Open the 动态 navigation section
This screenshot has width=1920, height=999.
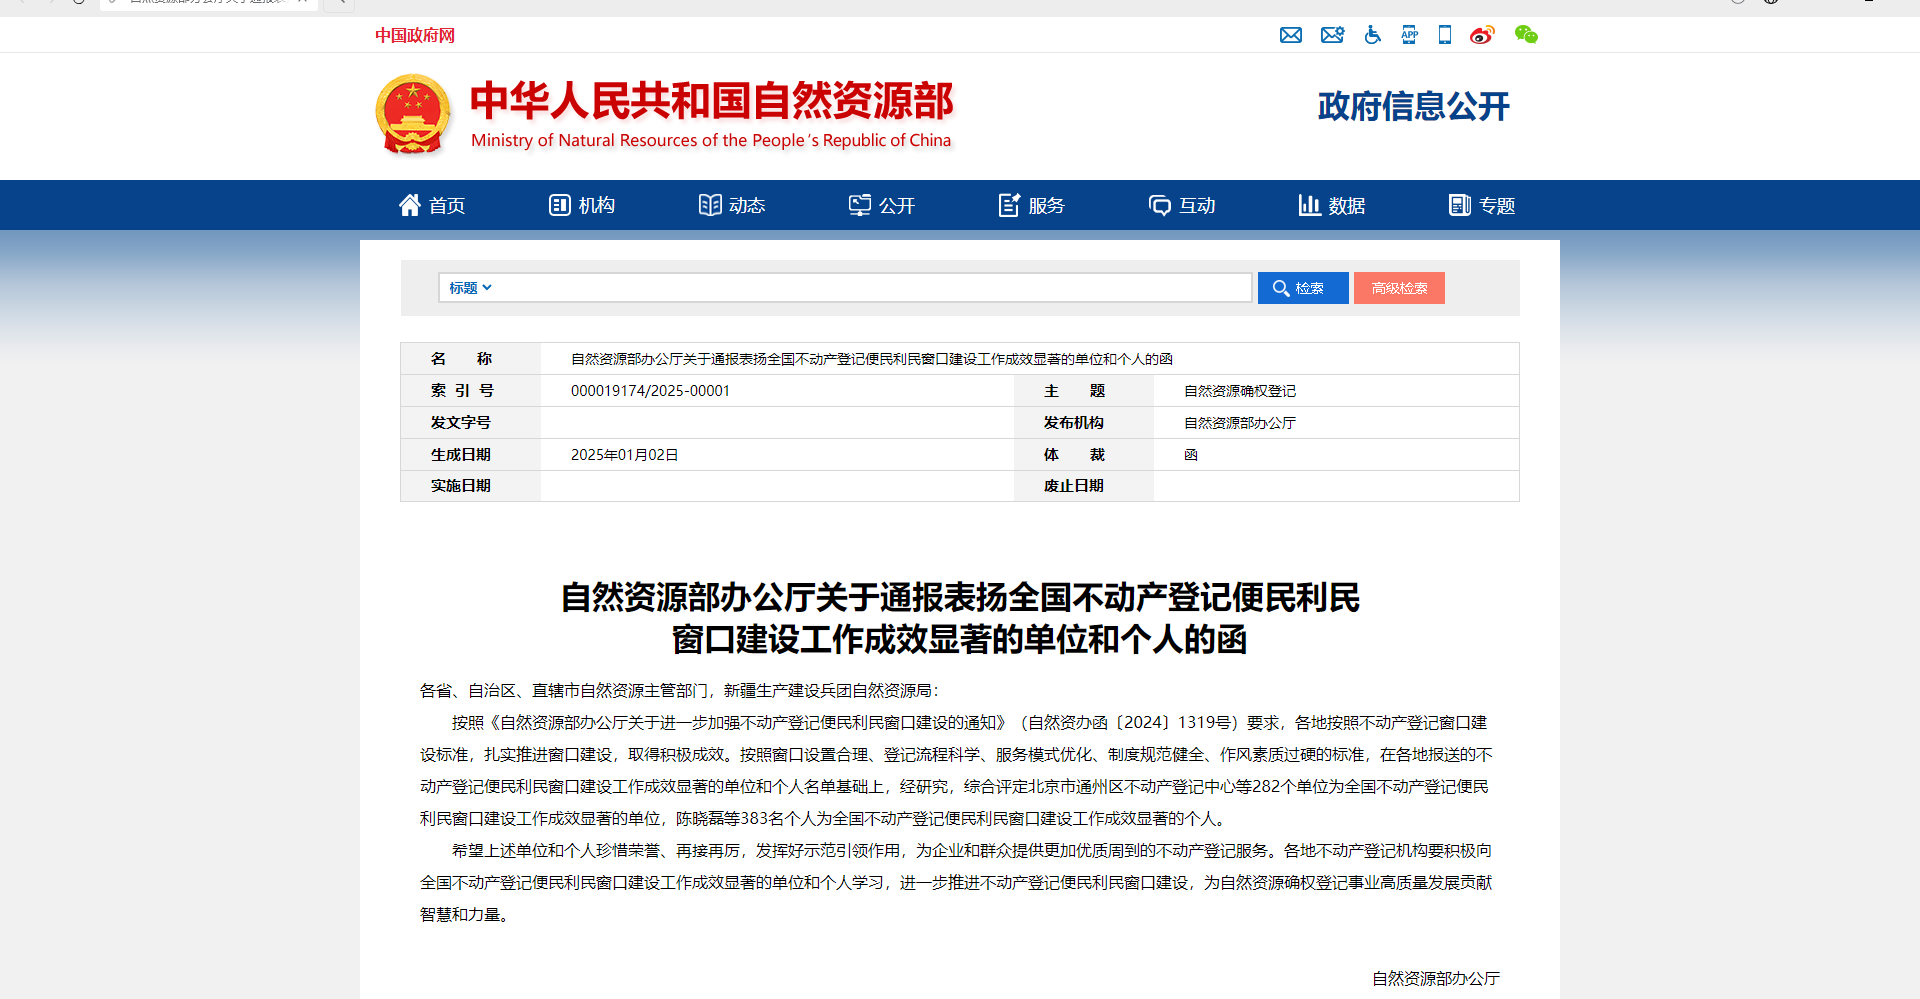[731, 205]
